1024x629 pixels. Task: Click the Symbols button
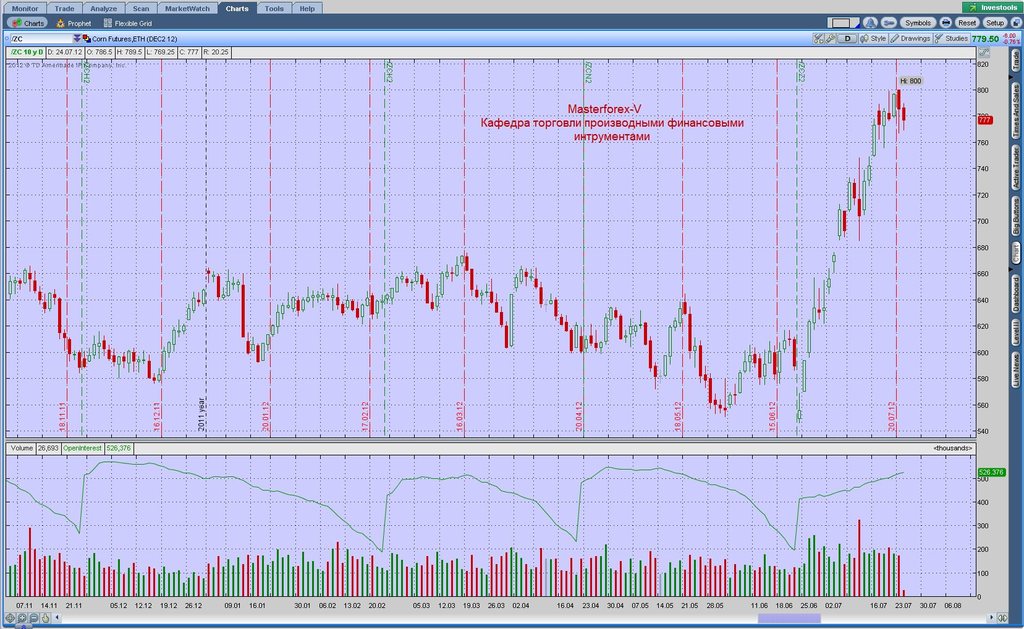pos(918,23)
